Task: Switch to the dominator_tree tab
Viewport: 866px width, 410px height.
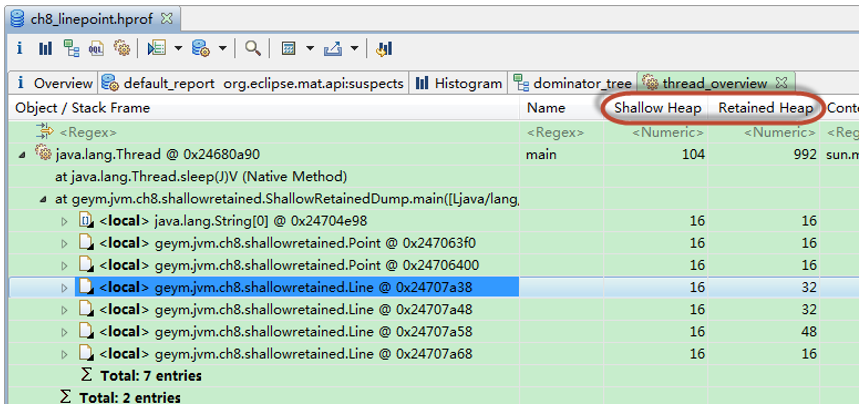Action: pyautogui.click(x=573, y=84)
